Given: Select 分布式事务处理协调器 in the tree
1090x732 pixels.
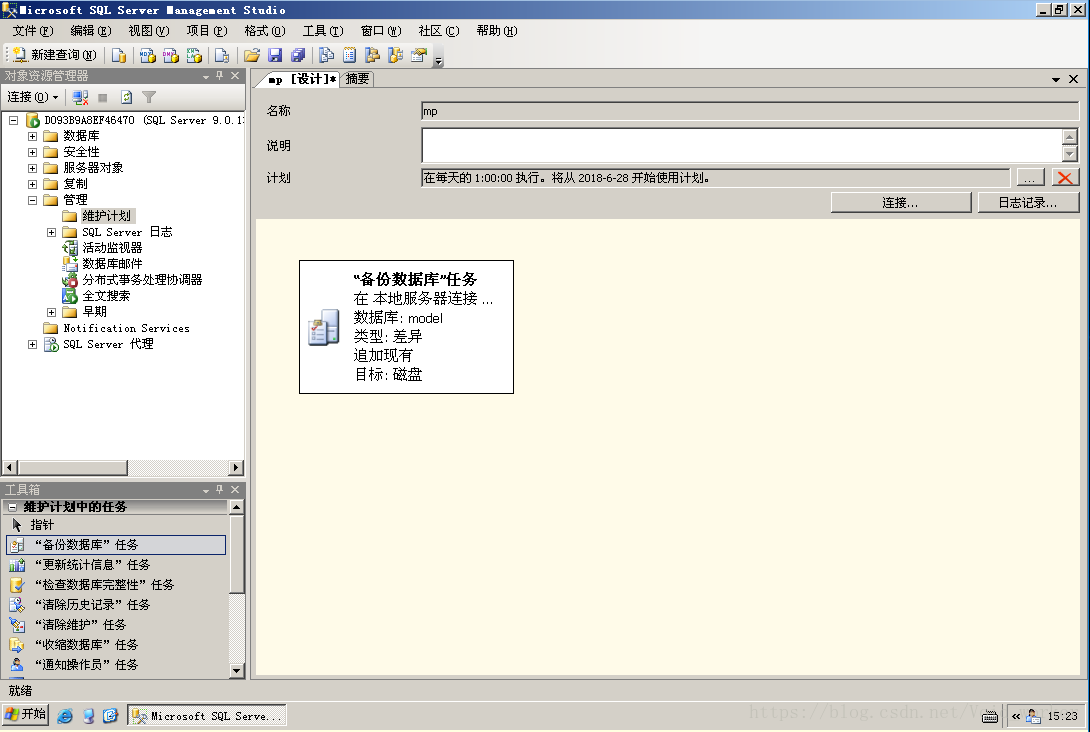Looking at the screenshot, I should 142,279.
